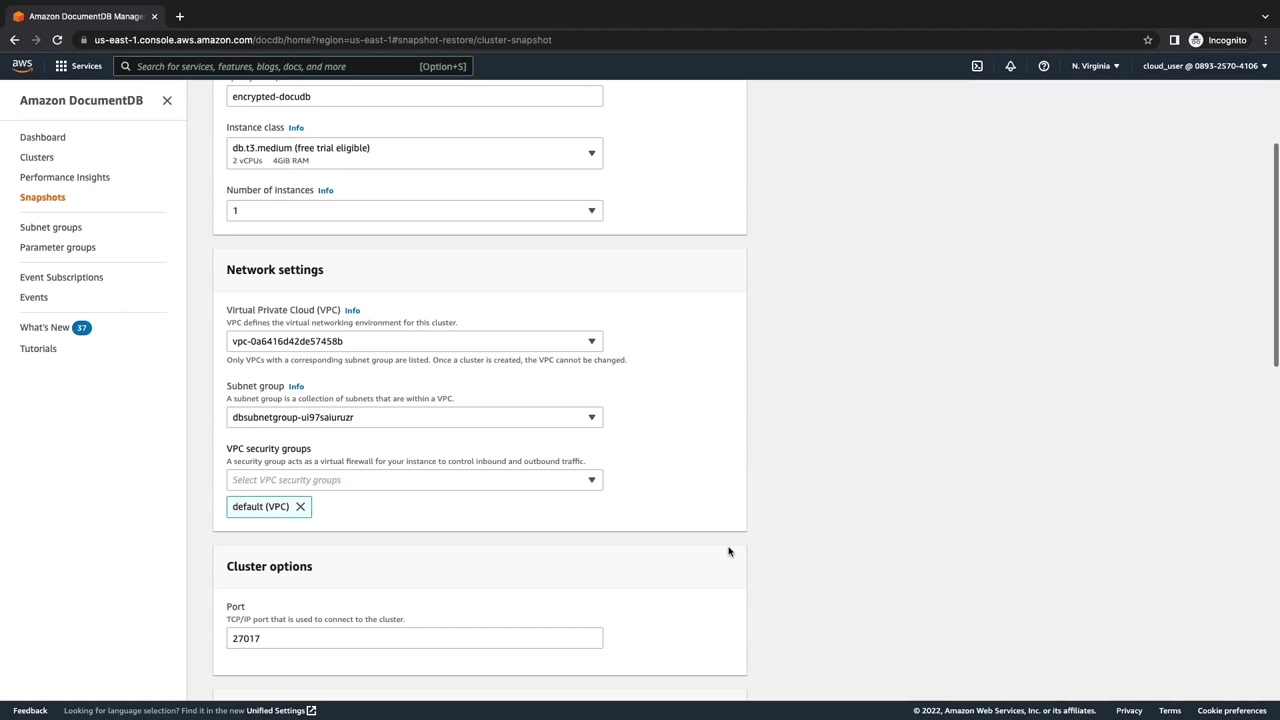Click the Cluster options section heading
1280x720 pixels.
click(x=269, y=566)
